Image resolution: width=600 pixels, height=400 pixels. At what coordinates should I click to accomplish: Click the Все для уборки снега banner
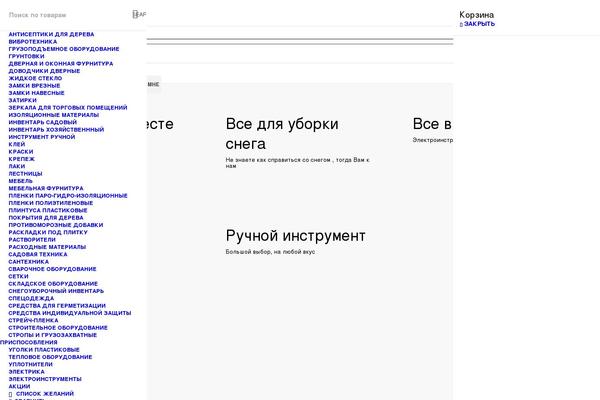(x=282, y=134)
